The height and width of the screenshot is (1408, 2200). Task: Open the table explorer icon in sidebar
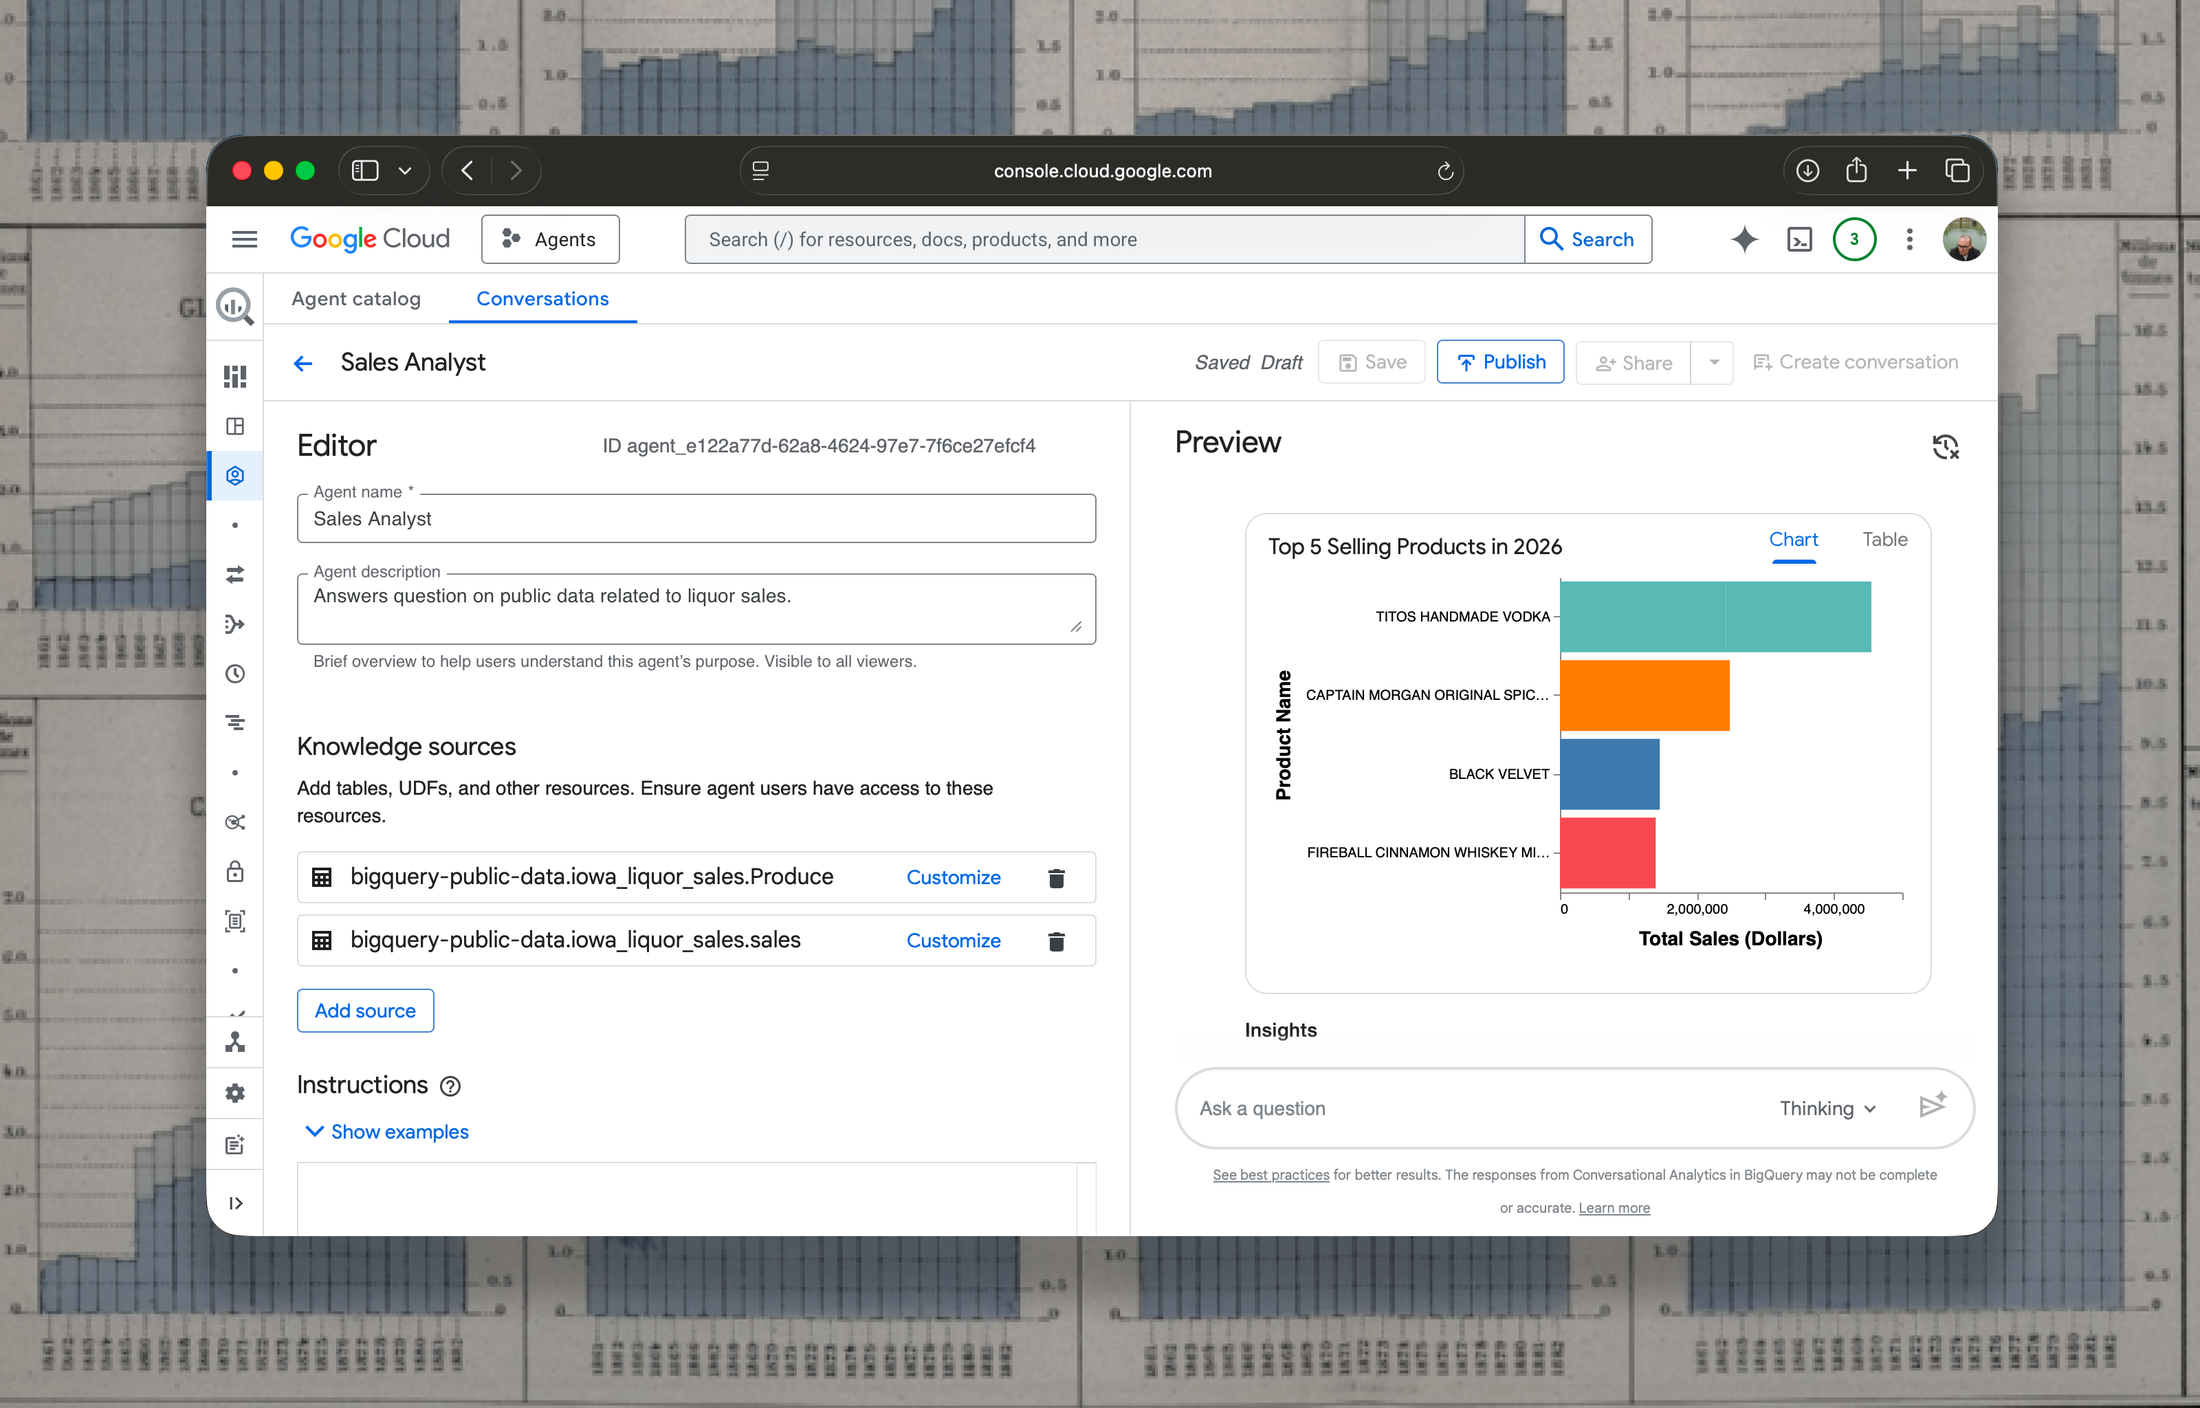tap(235, 426)
